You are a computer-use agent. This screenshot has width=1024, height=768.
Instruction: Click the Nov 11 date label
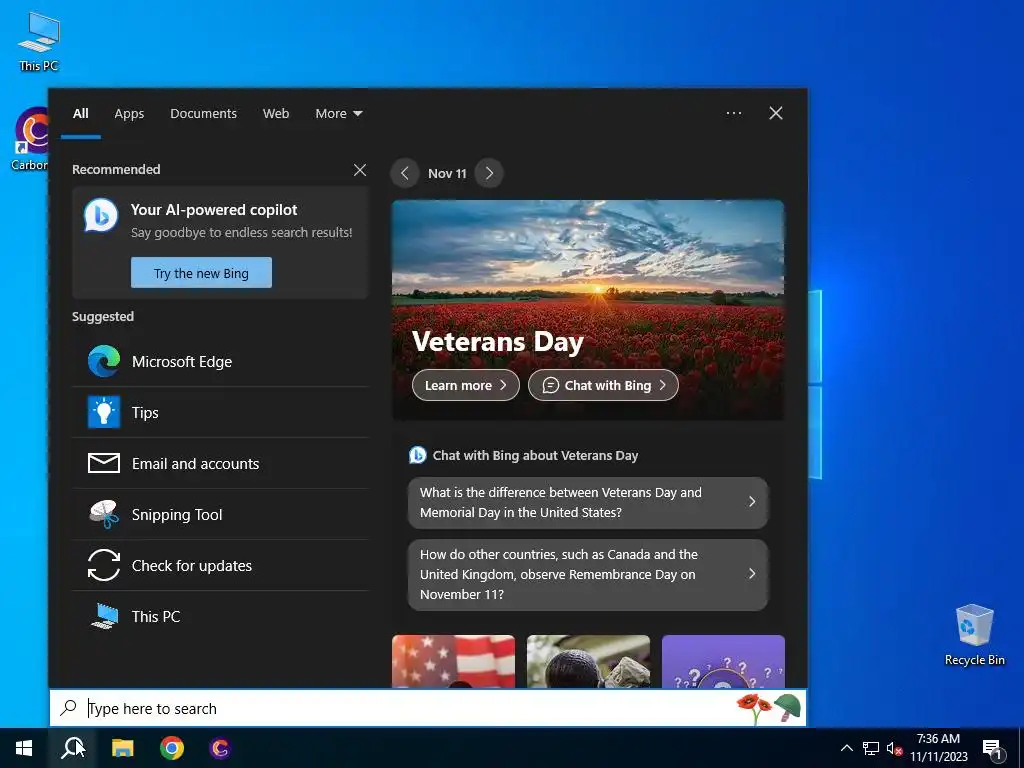447,173
